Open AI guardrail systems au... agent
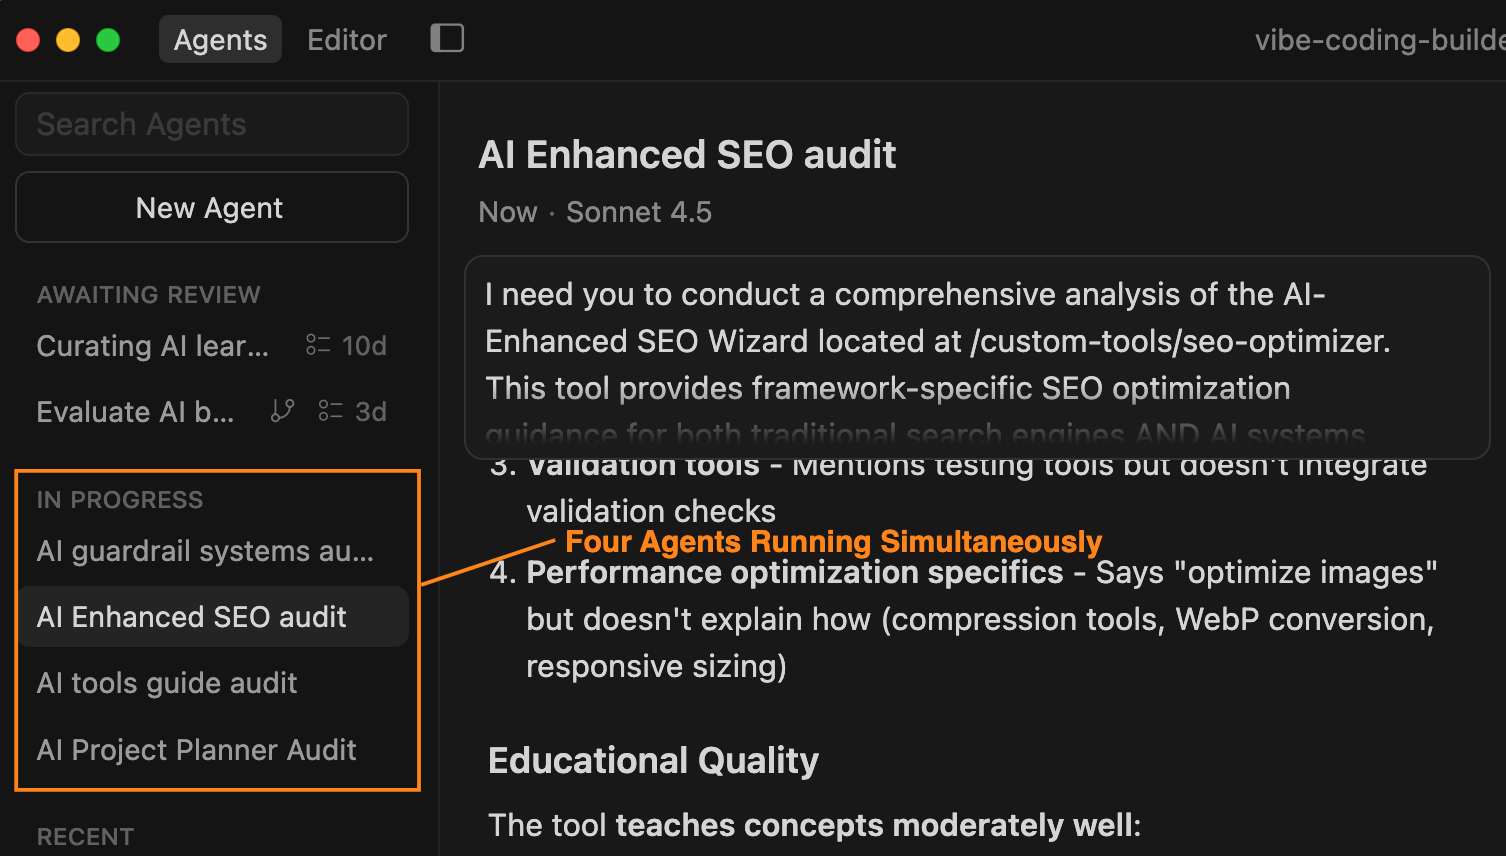The width and height of the screenshot is (1506, 856). click(212, 551)
